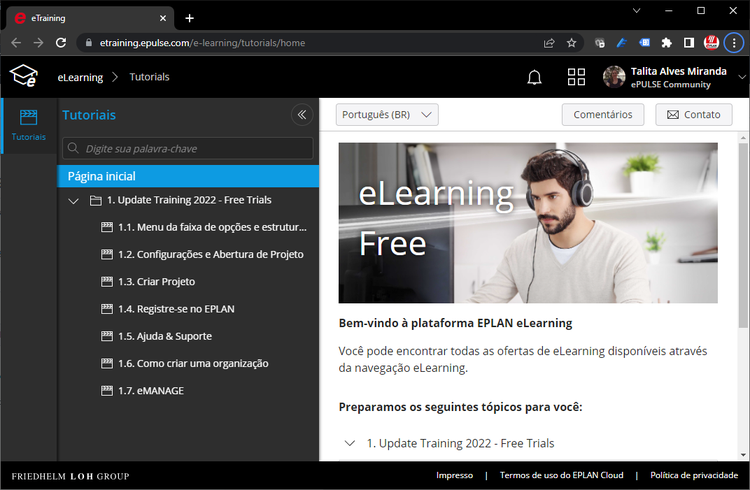Click the Contato button
The height and width of the screenshot is (490, 750).
694,115
